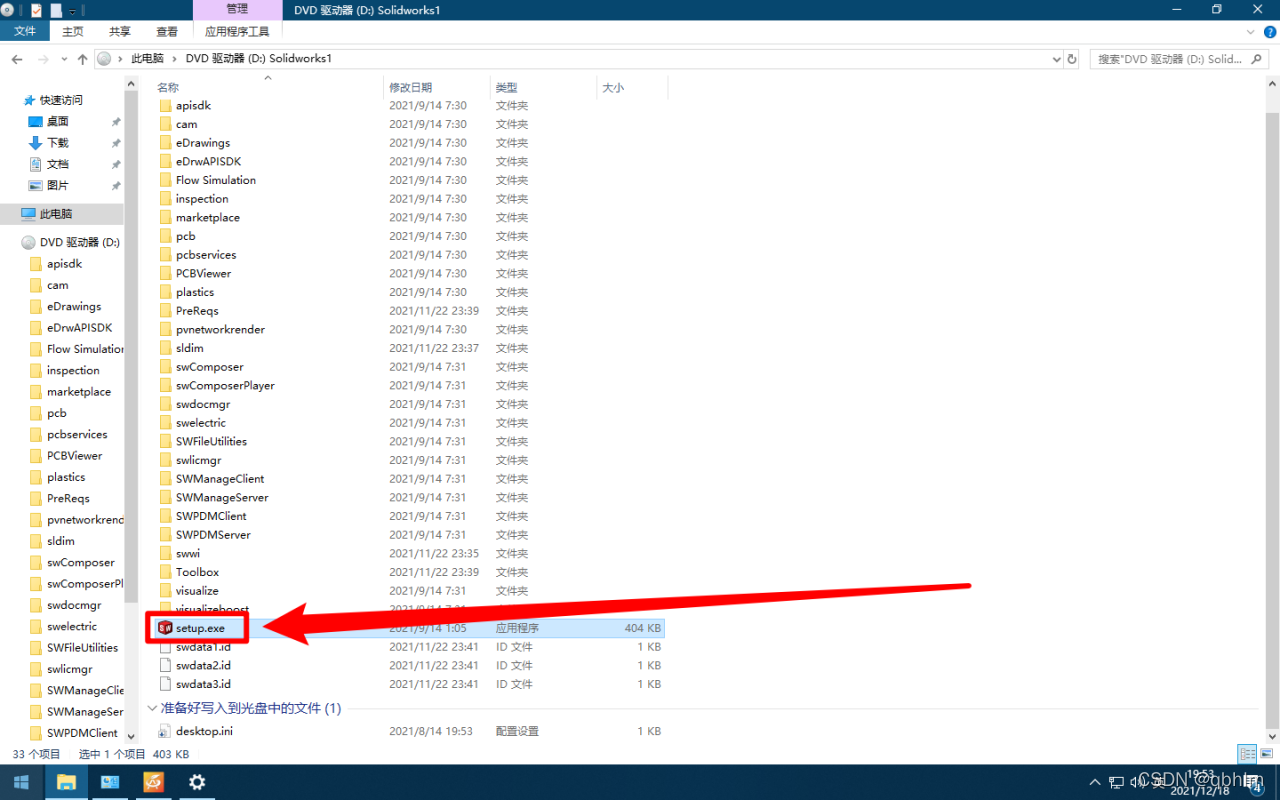Screen dimensions: 1280x800
Task: Click the Pictures icon in Quick access
Action: (x=36, y=185)
